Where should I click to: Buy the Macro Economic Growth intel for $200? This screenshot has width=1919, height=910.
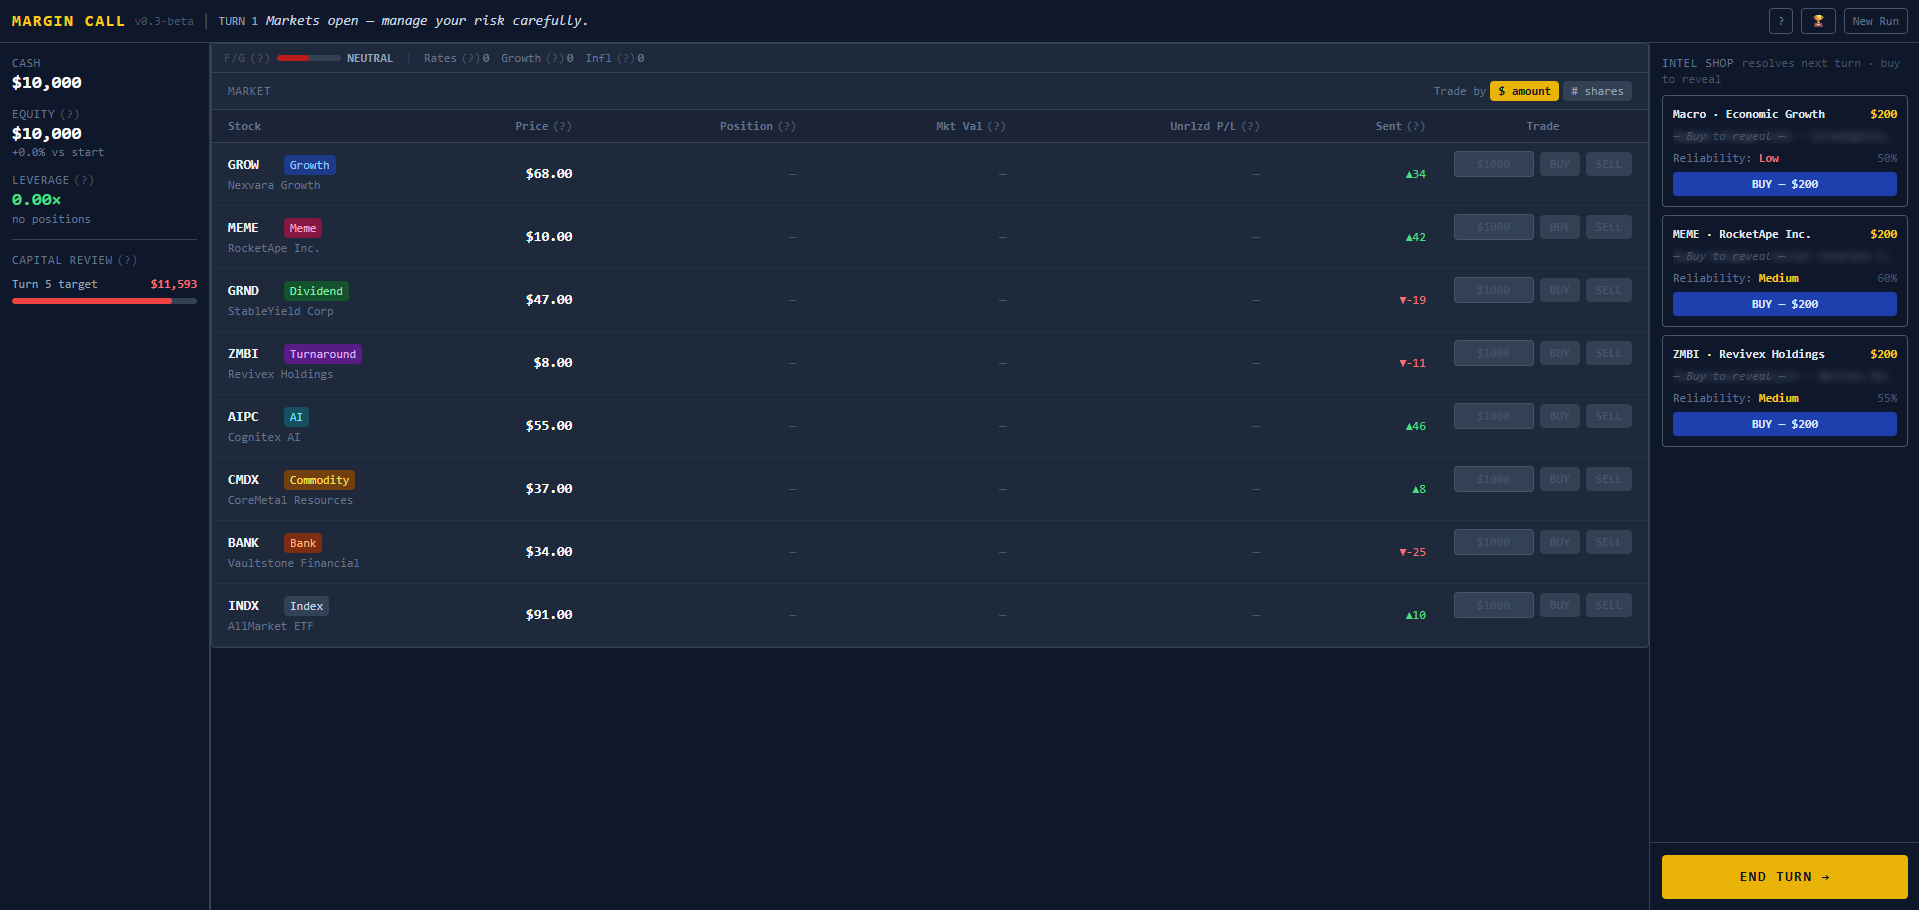[1784, 184]
